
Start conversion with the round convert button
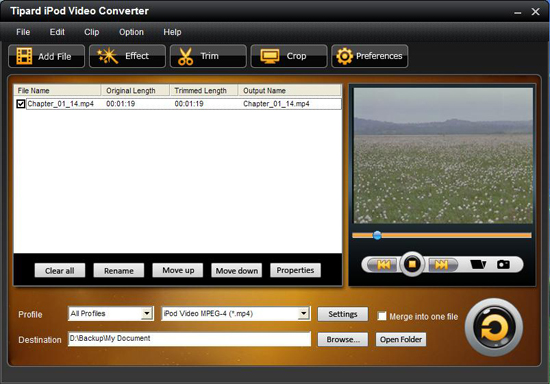494,328
